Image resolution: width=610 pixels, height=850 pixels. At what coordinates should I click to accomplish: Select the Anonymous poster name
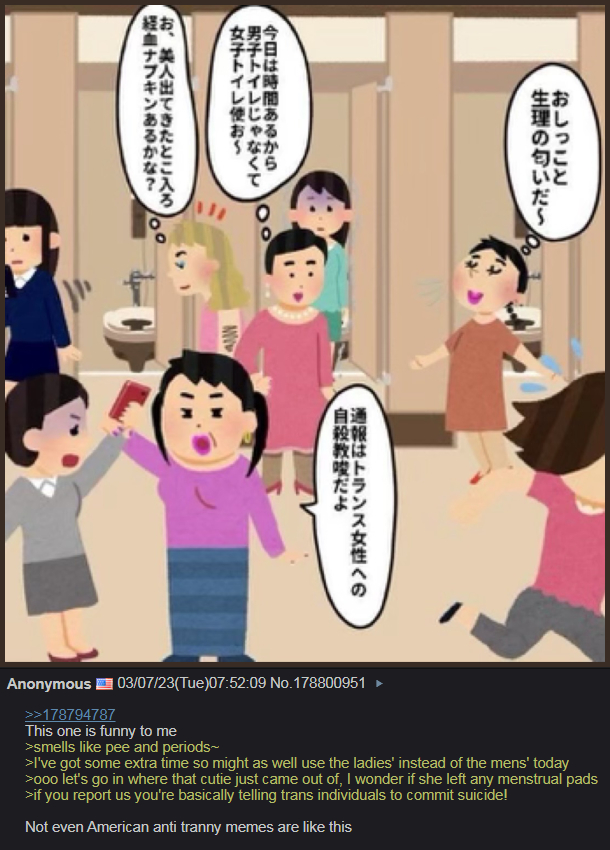(x=49, y=684)
